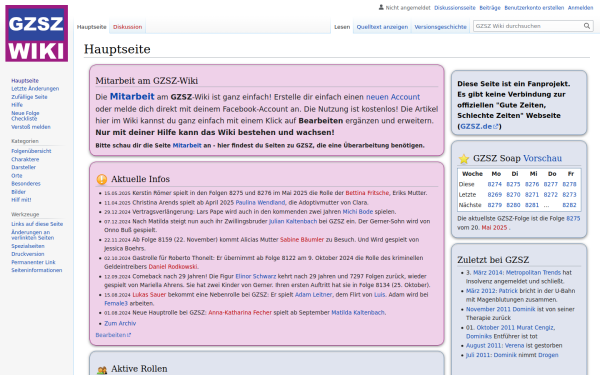
Task: Open Bettina Fritsche character link
Action: pos(367,193)
